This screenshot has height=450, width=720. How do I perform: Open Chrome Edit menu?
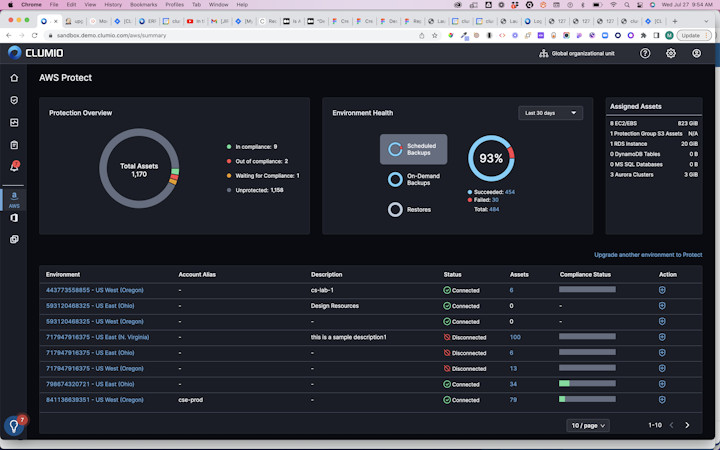coord(71,5)
